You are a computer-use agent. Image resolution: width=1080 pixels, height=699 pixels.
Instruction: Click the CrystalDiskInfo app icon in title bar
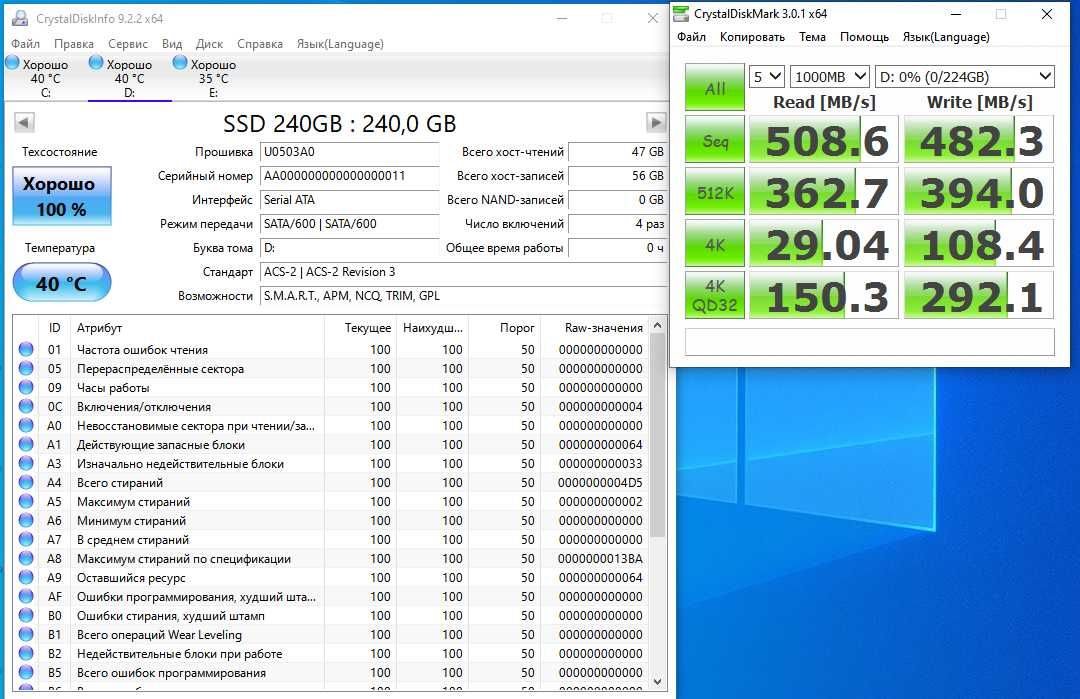click(21, 18)
